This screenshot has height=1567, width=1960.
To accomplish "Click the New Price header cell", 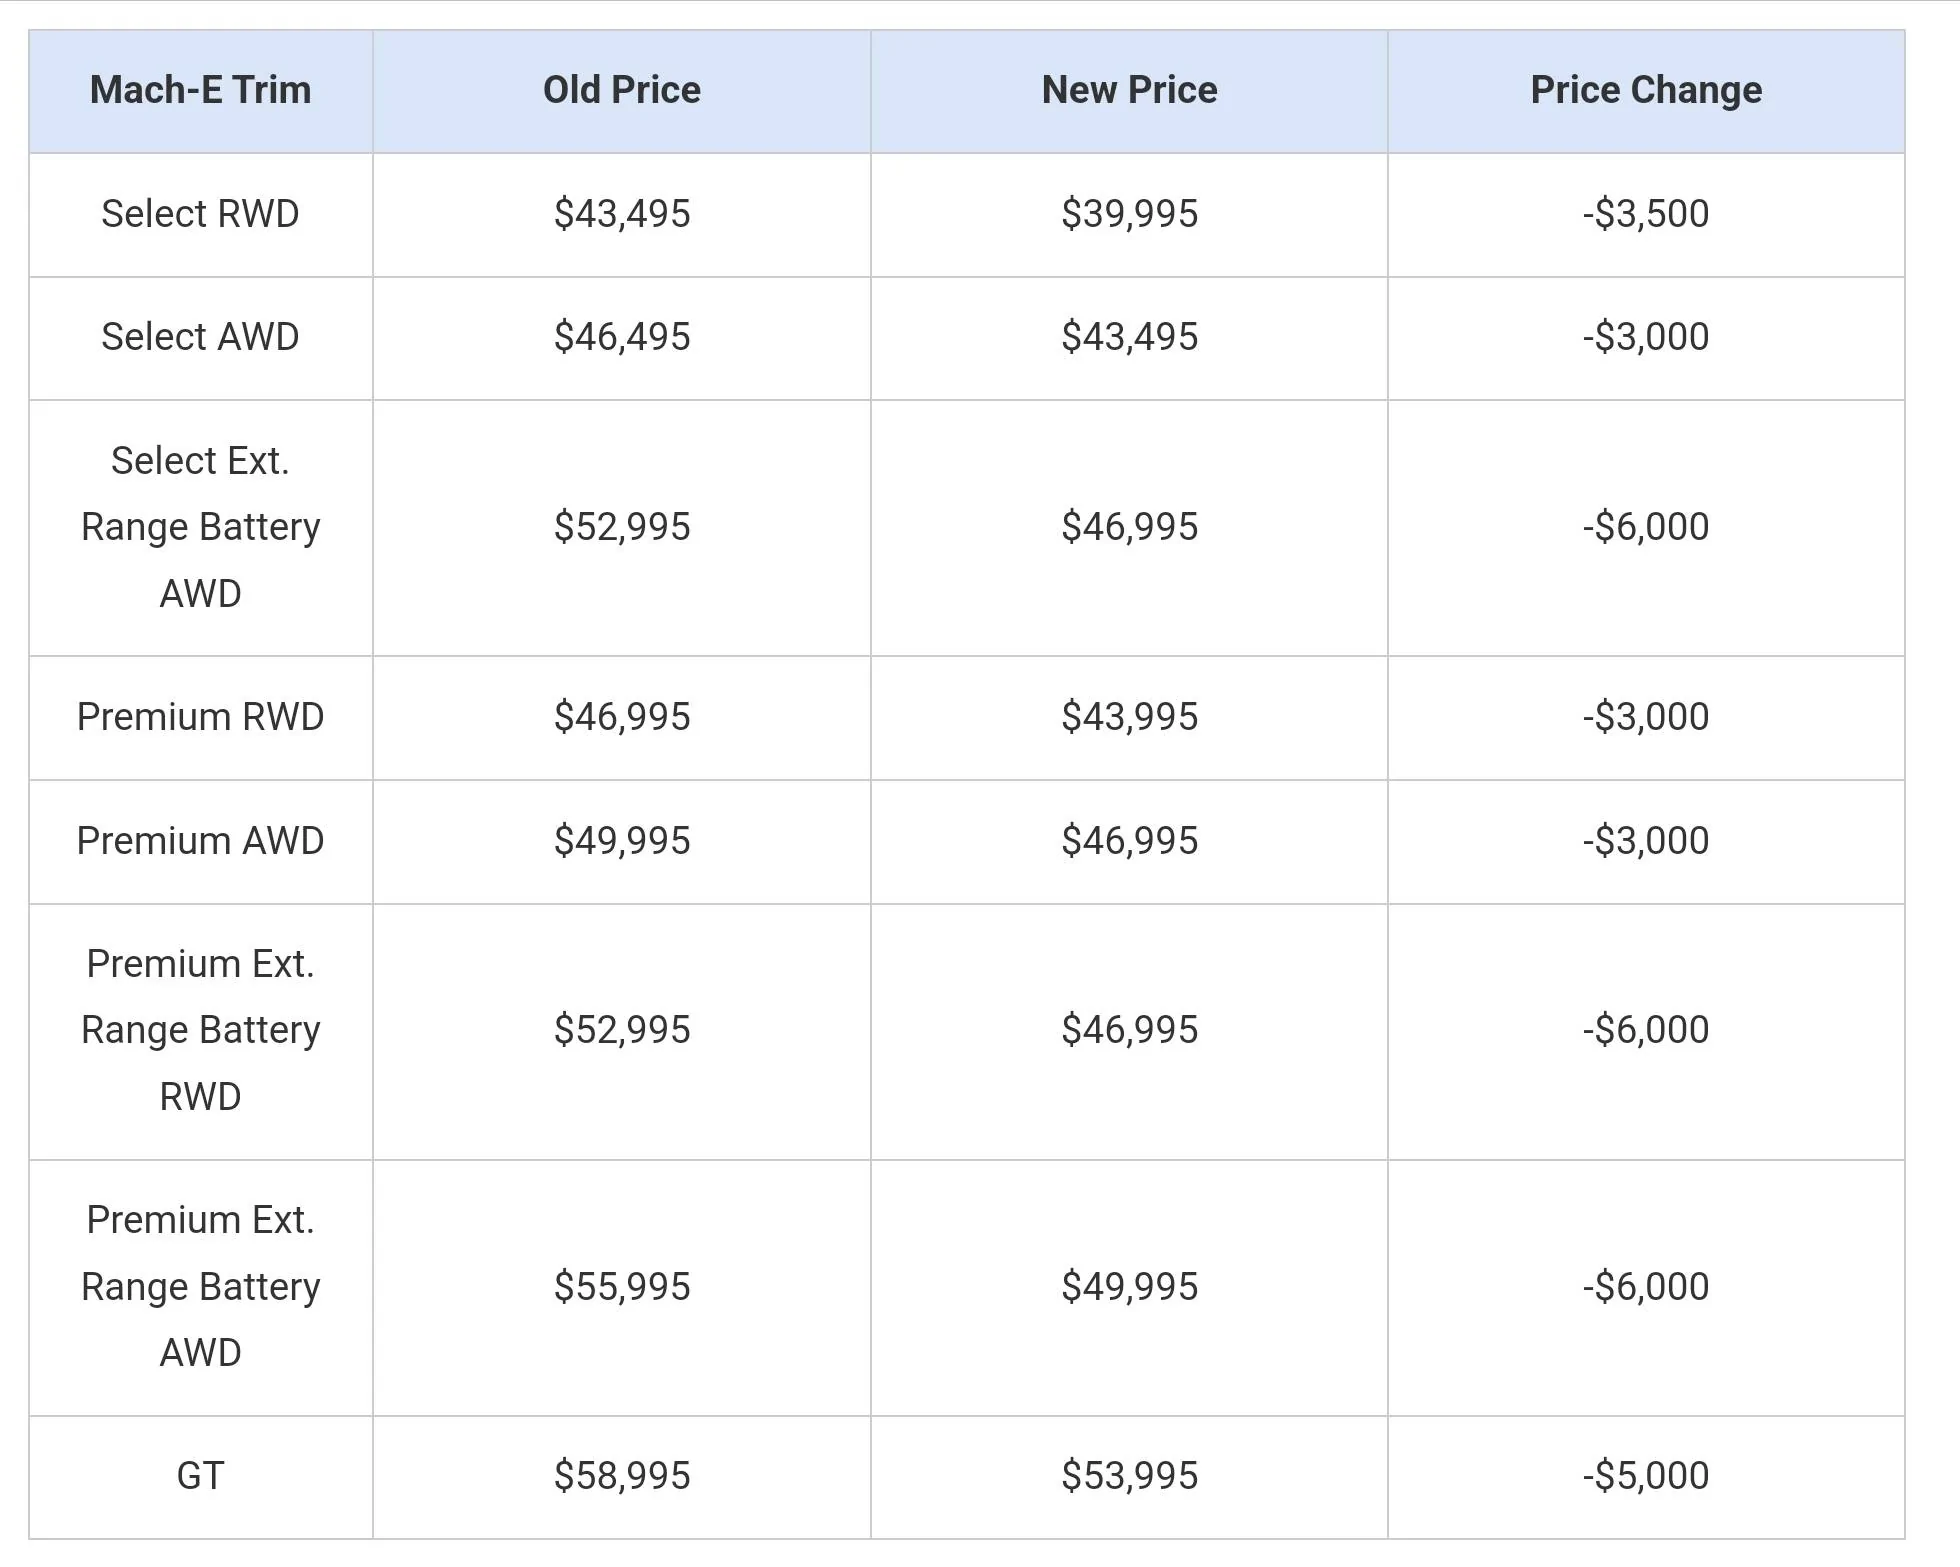I will point(1129,91).
